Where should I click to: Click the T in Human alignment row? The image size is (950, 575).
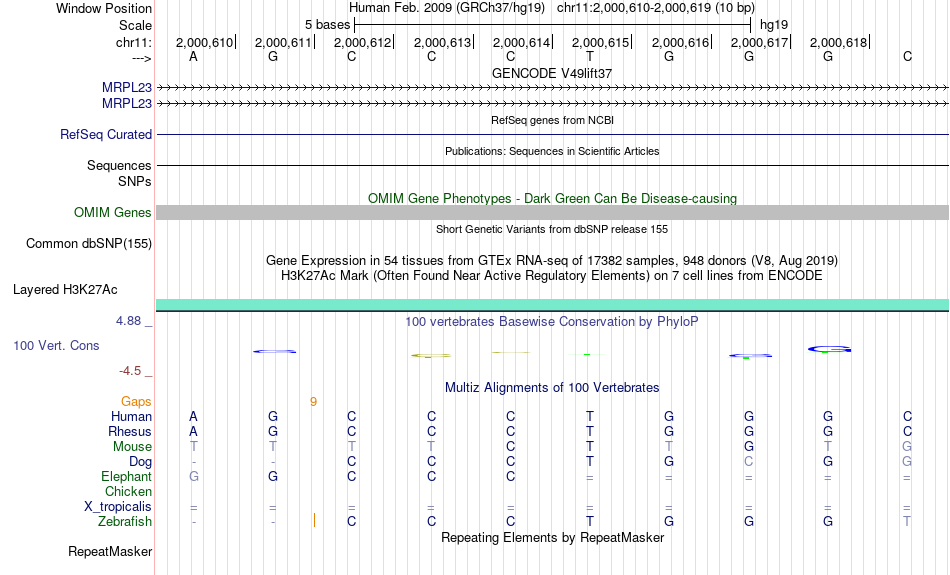[x=590, y=417]
